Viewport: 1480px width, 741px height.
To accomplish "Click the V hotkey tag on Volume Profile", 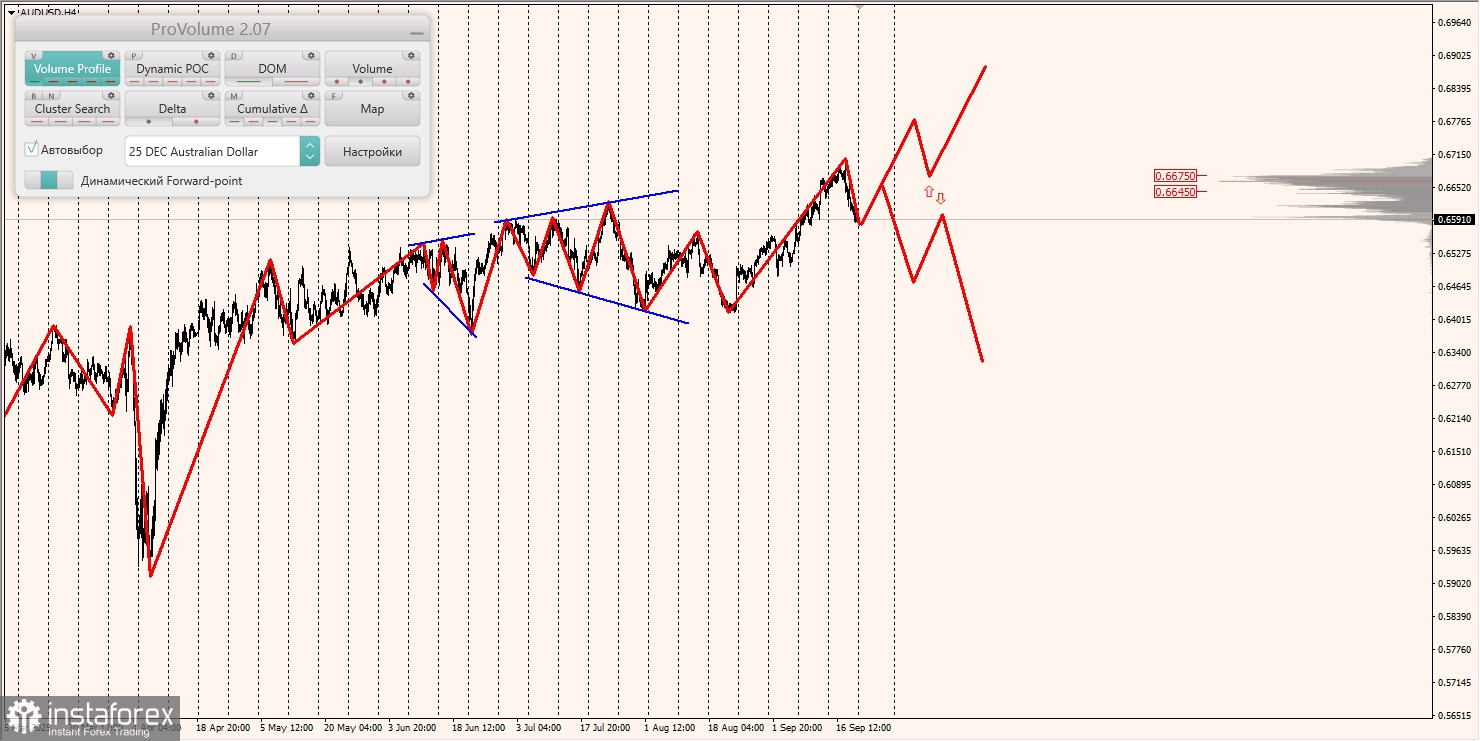I will (34, 56).
